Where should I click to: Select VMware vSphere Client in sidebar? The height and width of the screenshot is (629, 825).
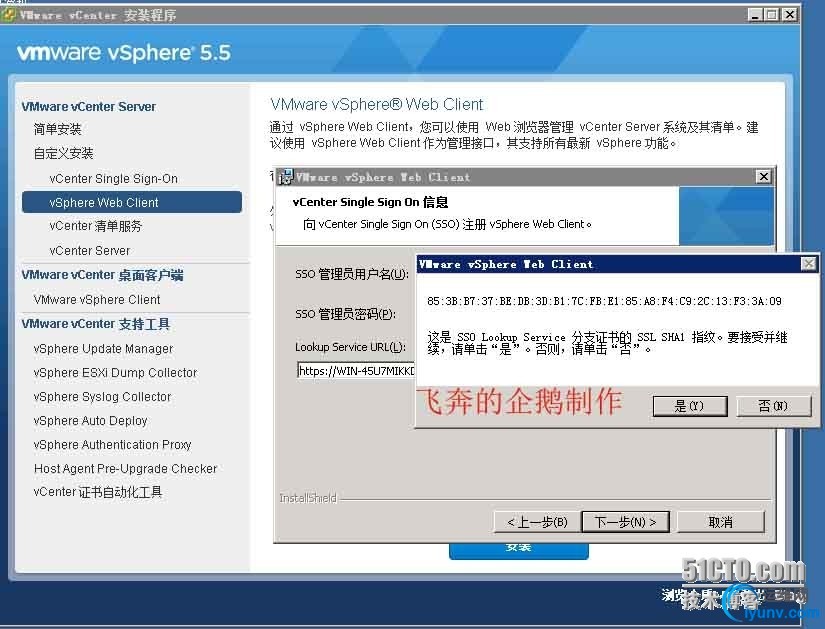coord(97,299)
